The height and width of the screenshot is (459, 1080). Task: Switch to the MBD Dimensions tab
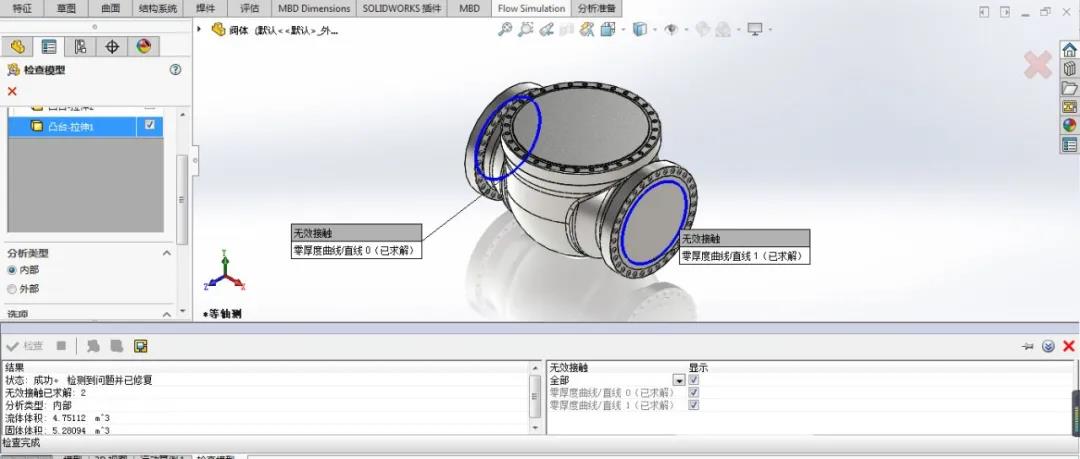[x=314, y=8]
